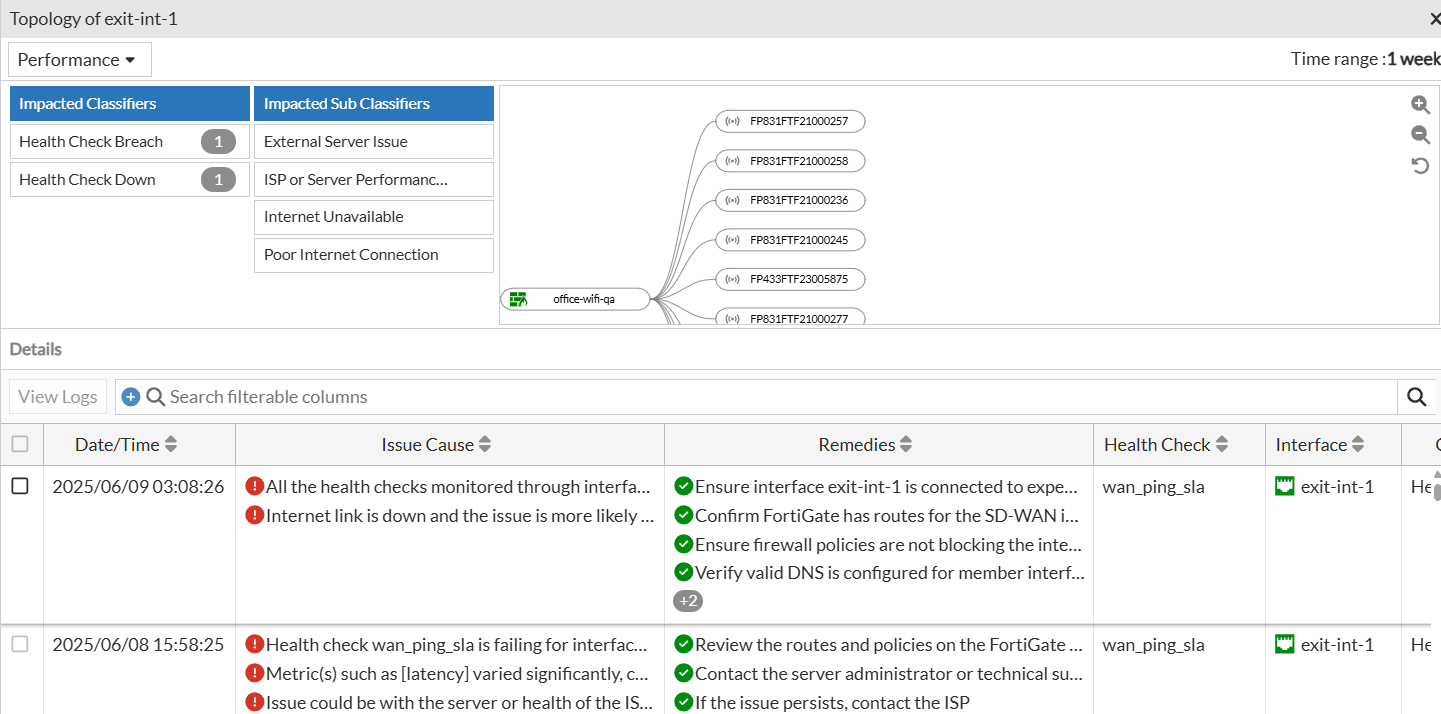Zoom in on the topology map
Image resolution: width=1441 pixels, height=714 pixels.
pyautogui.click(x=1420, y=105)
